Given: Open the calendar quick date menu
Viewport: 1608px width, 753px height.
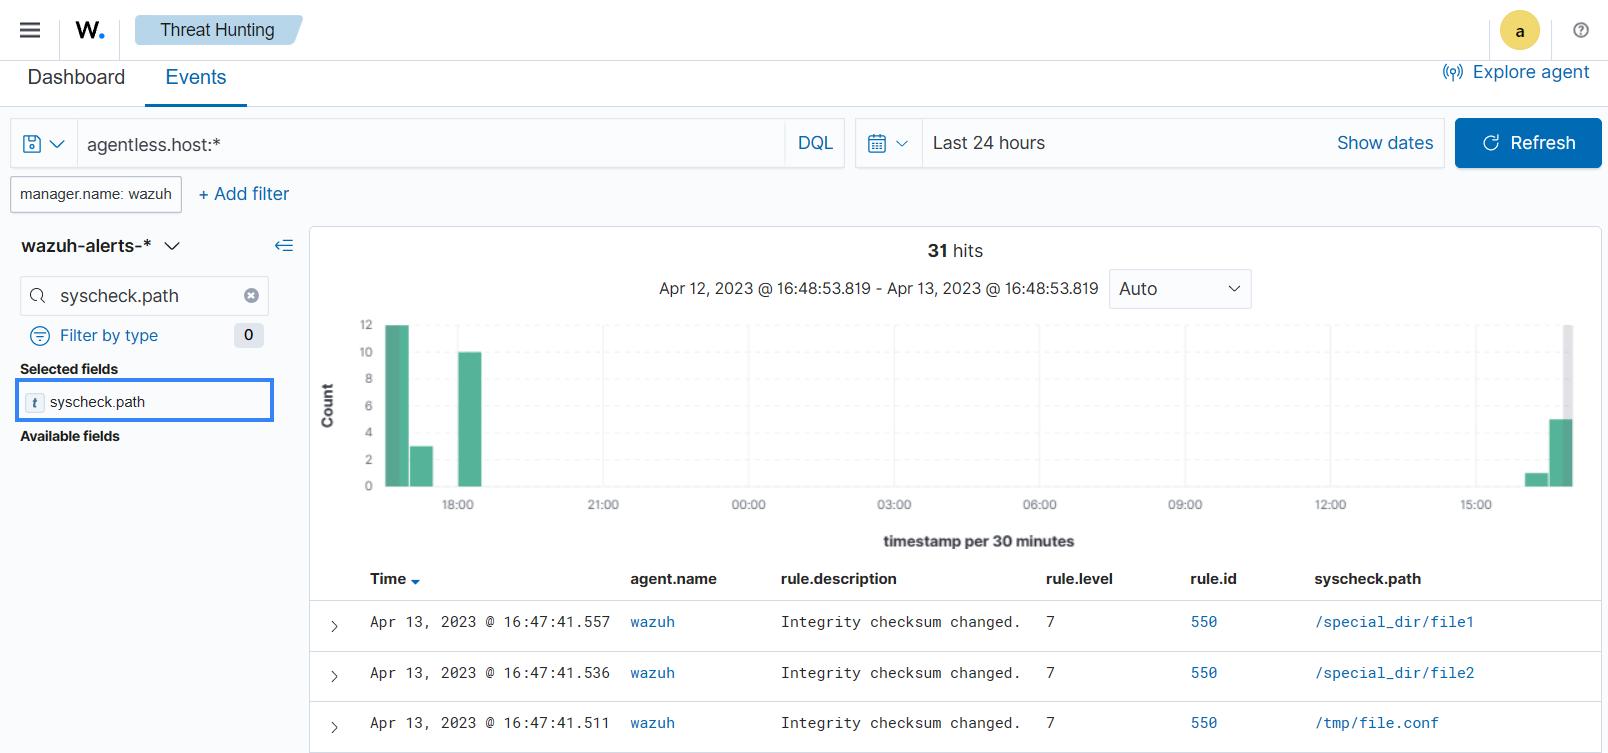Looking at the screenshot, I should (x=888, y=144).
